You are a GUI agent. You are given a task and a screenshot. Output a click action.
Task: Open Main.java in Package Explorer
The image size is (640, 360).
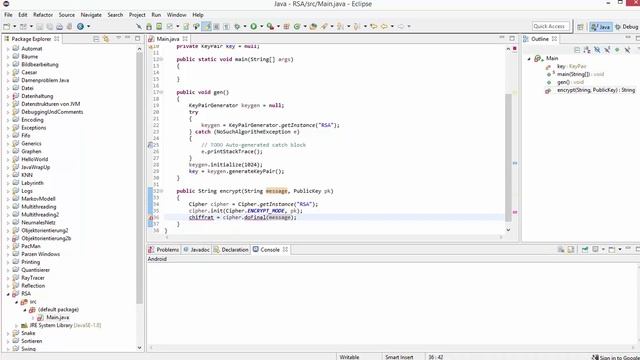(58, 318)
